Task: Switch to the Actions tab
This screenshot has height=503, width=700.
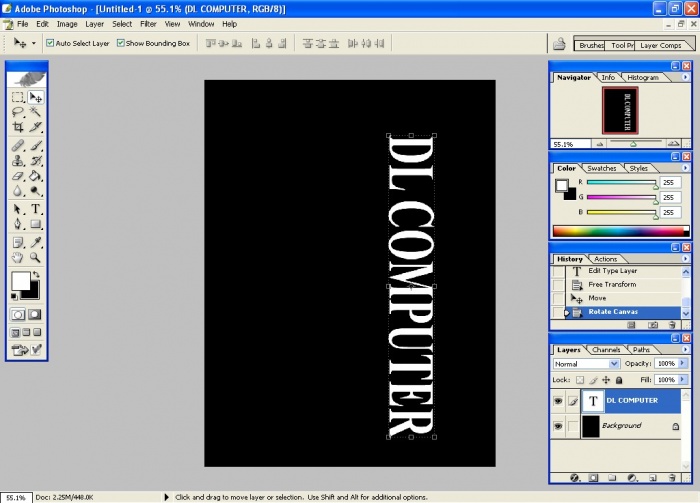Action: [x=605, y=259]
